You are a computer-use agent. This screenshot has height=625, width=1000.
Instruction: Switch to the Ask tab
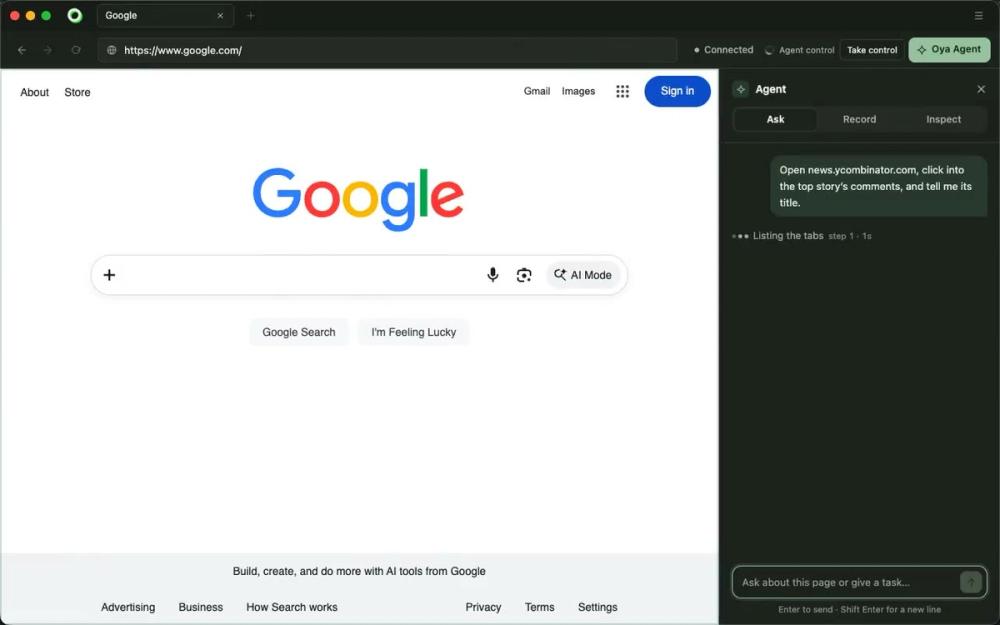click(775, 119)
